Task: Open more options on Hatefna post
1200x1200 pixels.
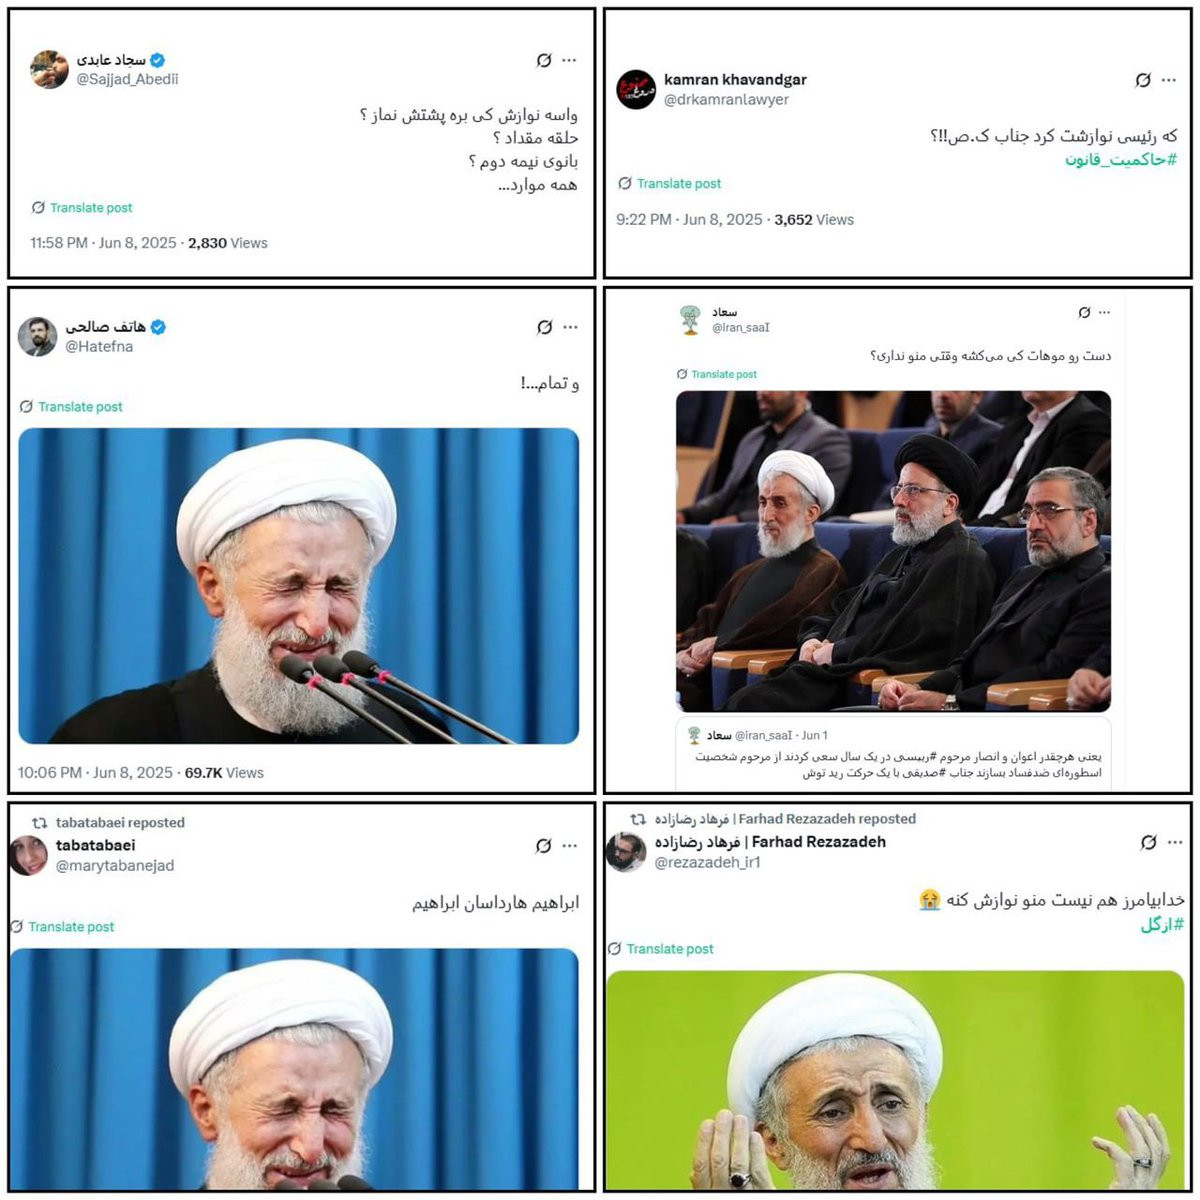Action: [x=570, y=327]
